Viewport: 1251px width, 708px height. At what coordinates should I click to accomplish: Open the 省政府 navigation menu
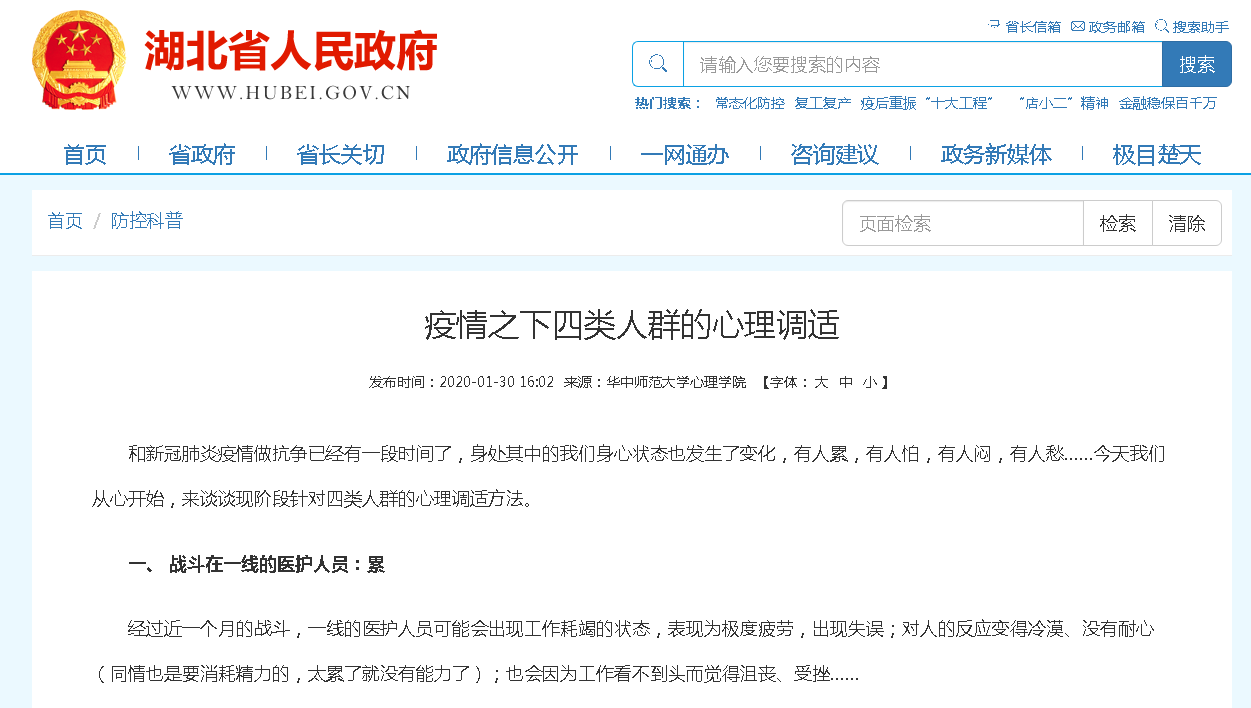[202, 154]
